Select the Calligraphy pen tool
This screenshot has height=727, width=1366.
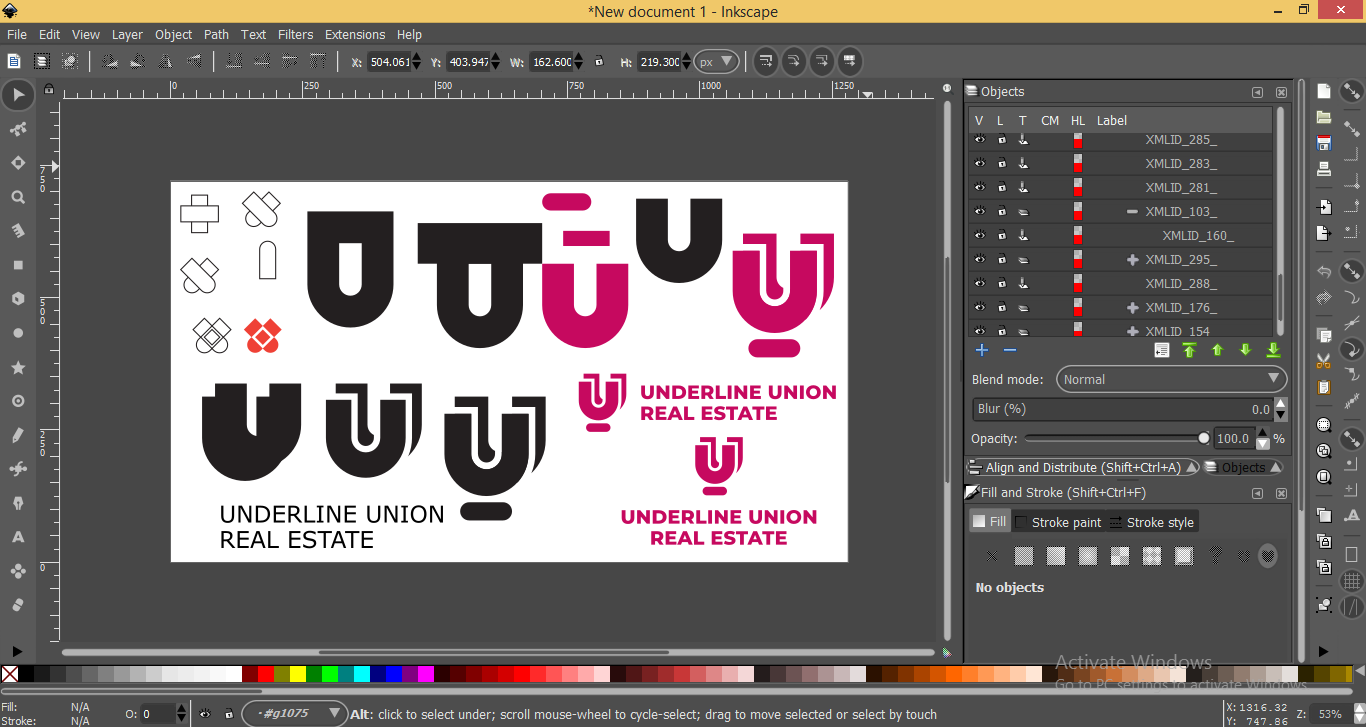[17, 503]
